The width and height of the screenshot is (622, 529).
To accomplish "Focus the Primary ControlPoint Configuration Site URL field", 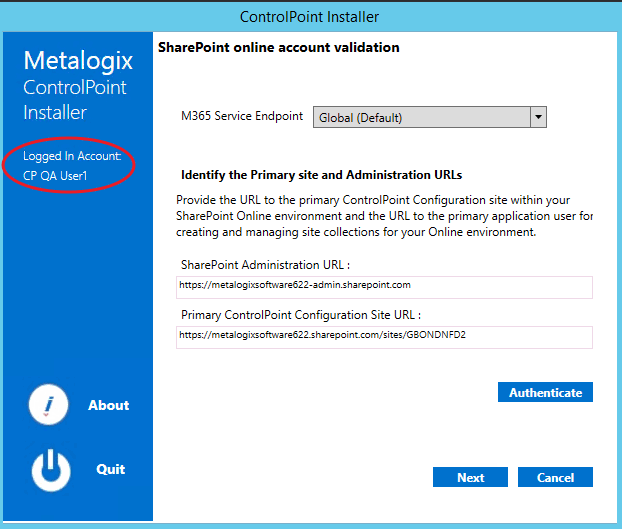I will (x=384, y=336).
